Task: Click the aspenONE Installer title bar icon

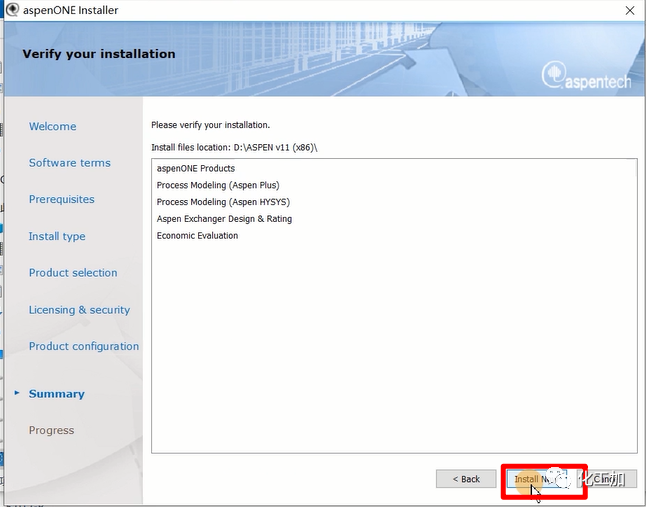Action: 10,10
